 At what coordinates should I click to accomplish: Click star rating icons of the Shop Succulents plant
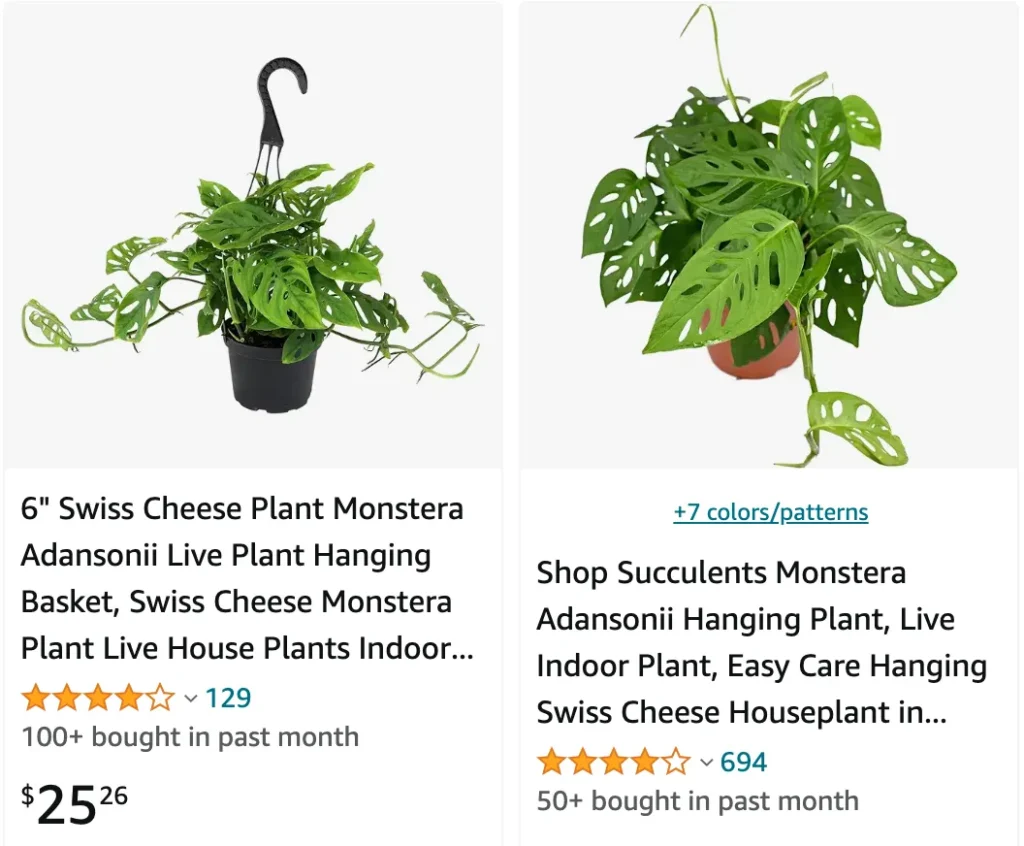pos(613,762)
